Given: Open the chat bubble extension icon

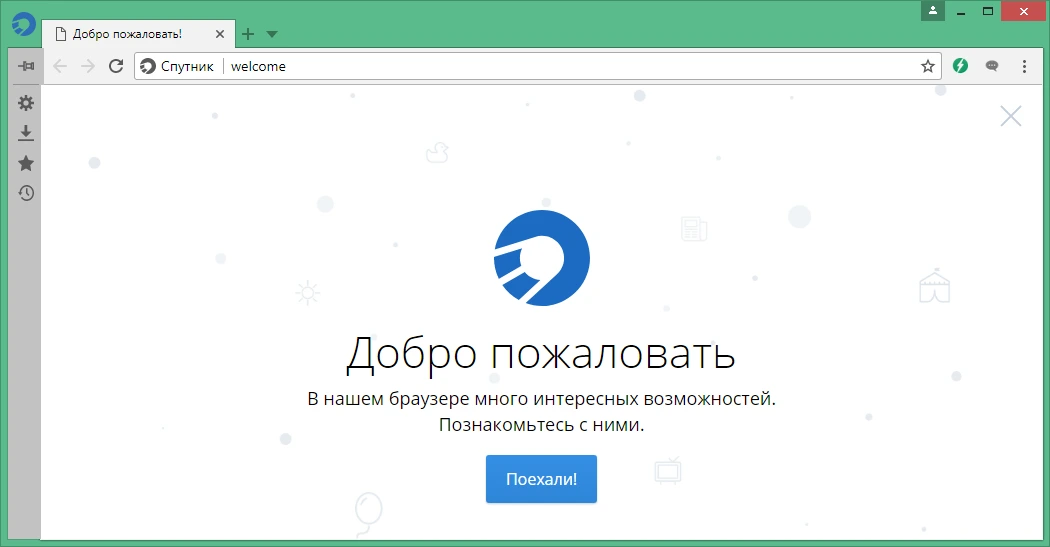Looking at the screenshot, I should [x=992, y=66].
